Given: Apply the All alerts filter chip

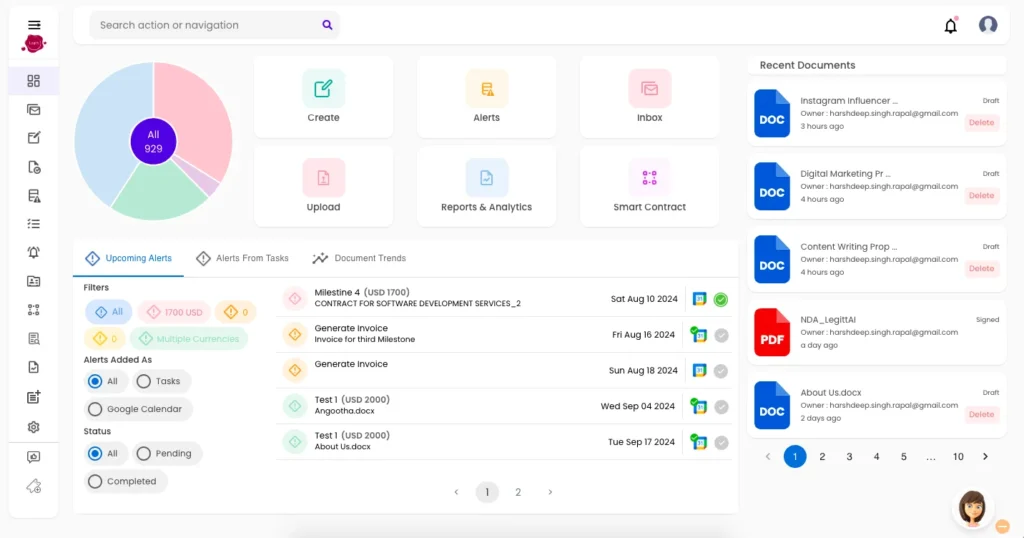Looking at the screenshot, I should click(x=108, y=312).
